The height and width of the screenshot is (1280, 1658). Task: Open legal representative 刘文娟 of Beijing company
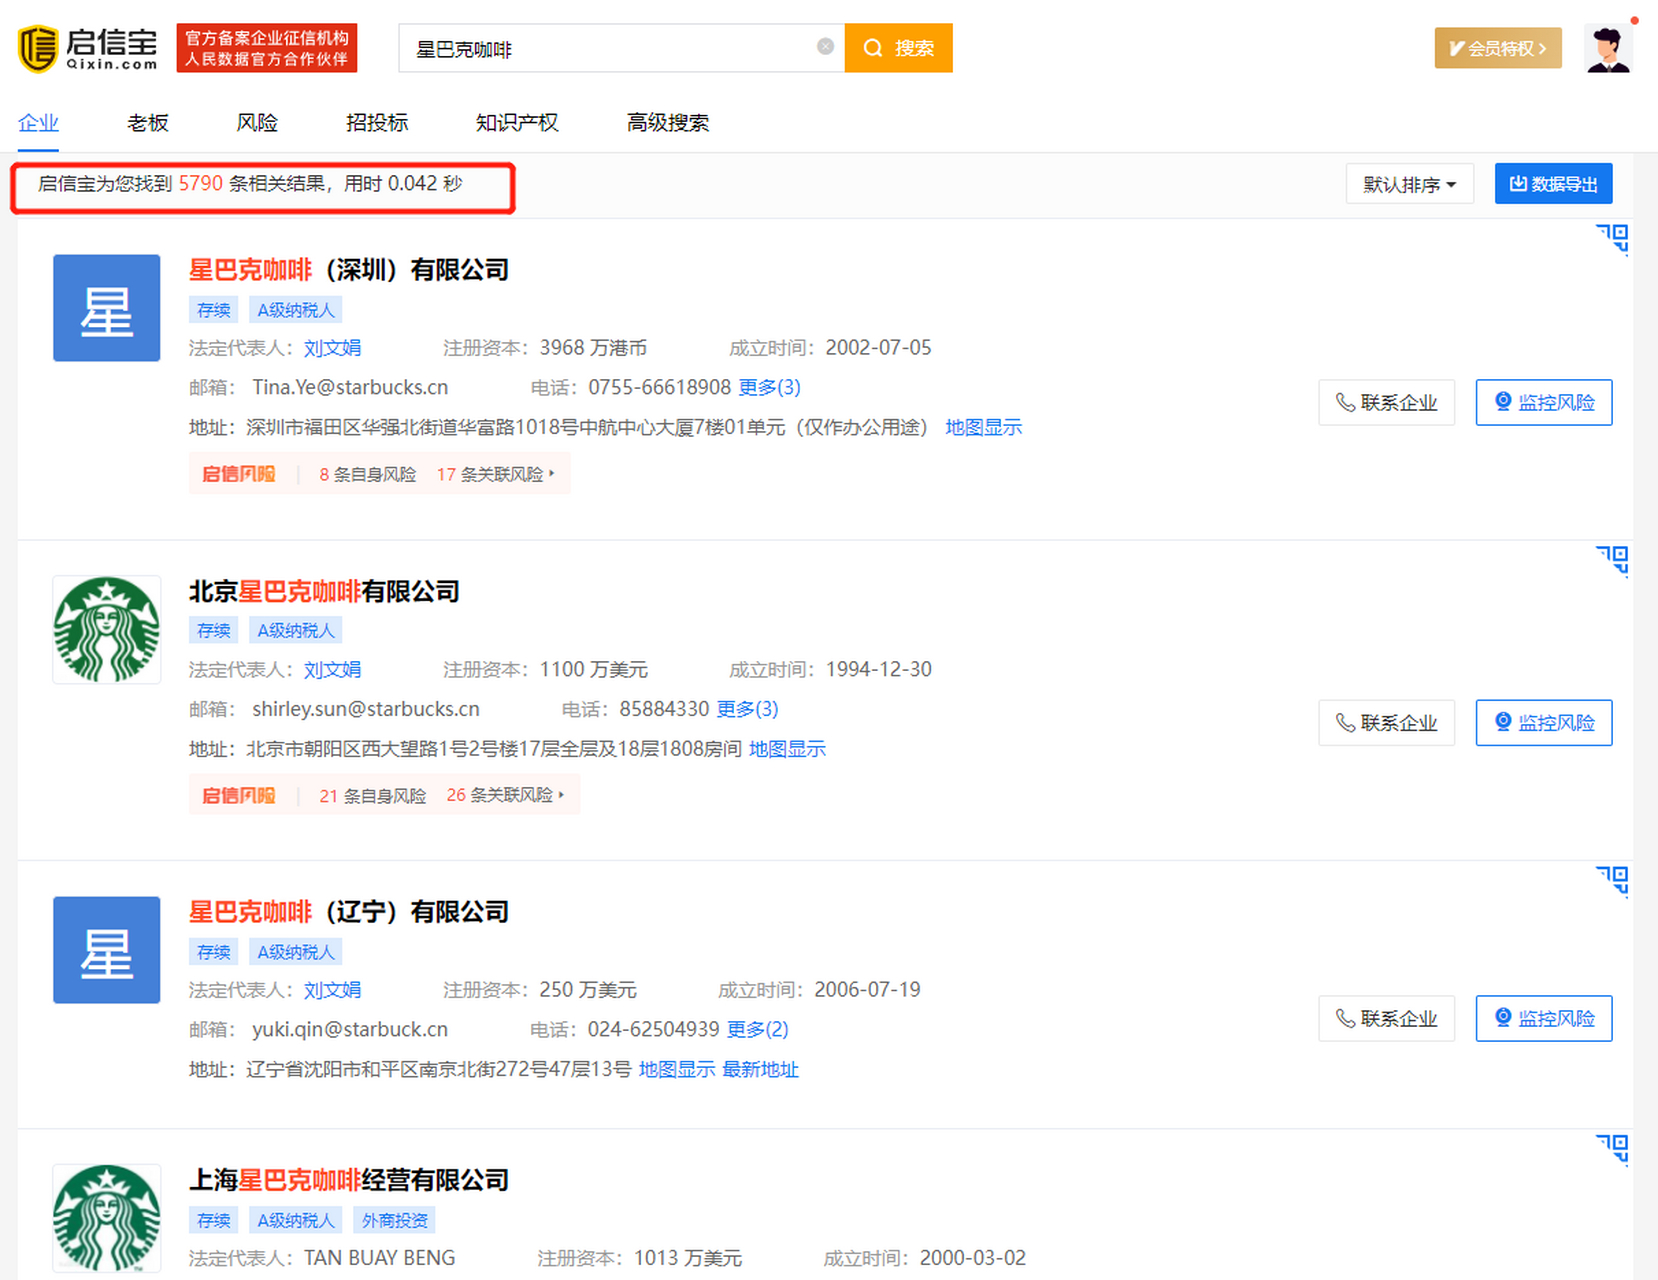332,669
